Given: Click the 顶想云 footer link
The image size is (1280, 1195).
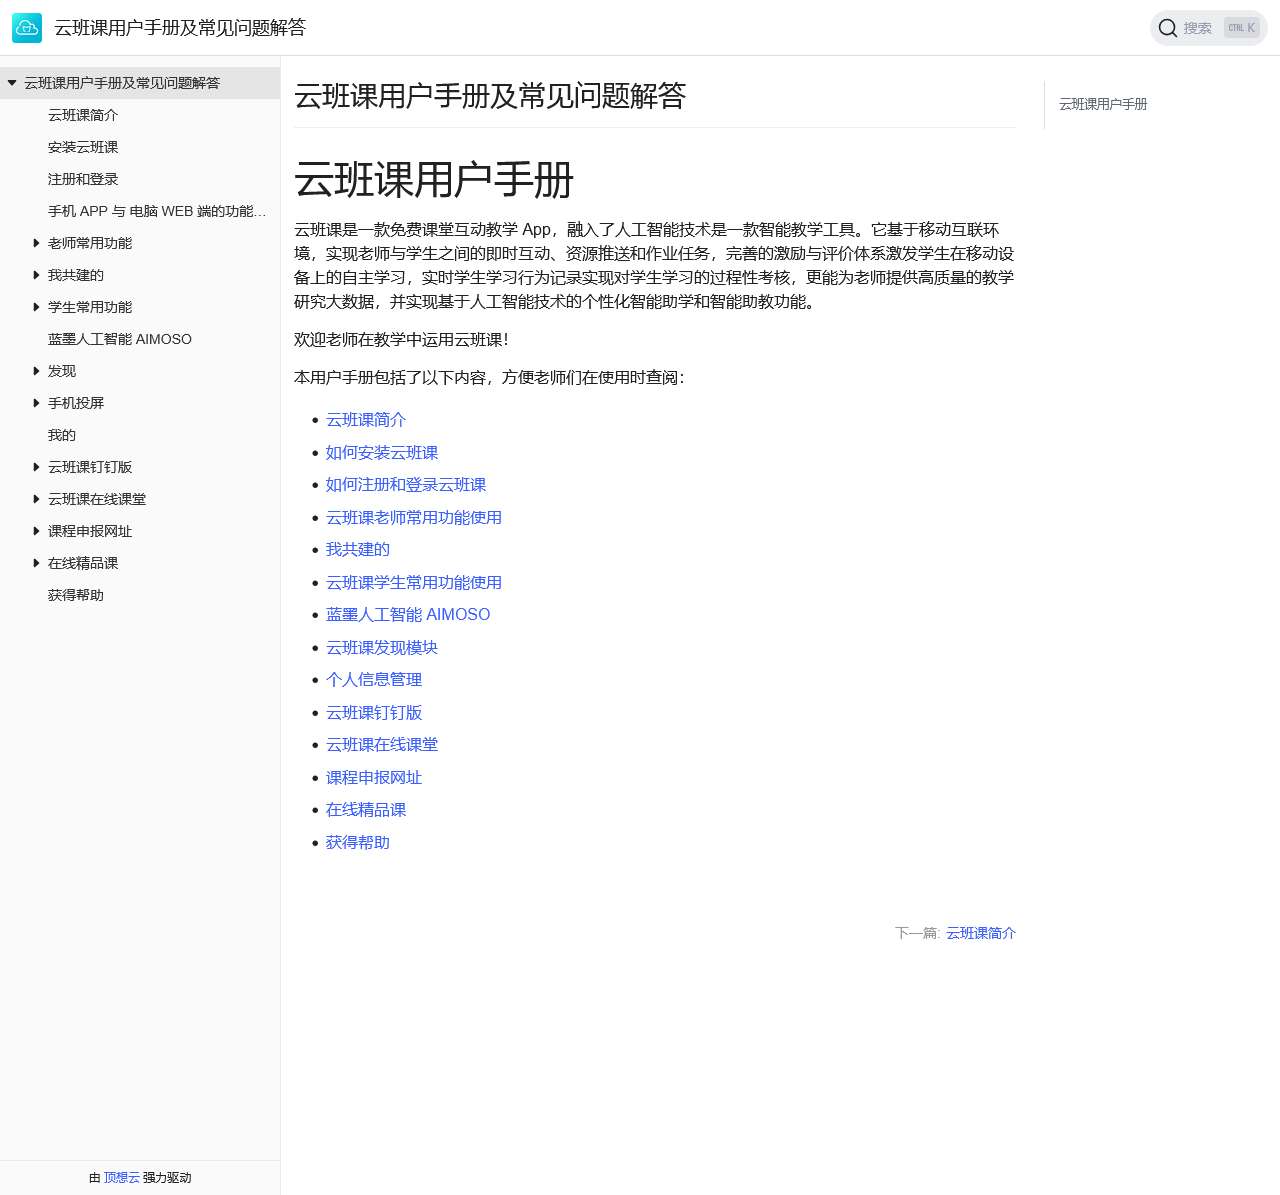Looking at the screenshot, I should tap(122, 1178).
